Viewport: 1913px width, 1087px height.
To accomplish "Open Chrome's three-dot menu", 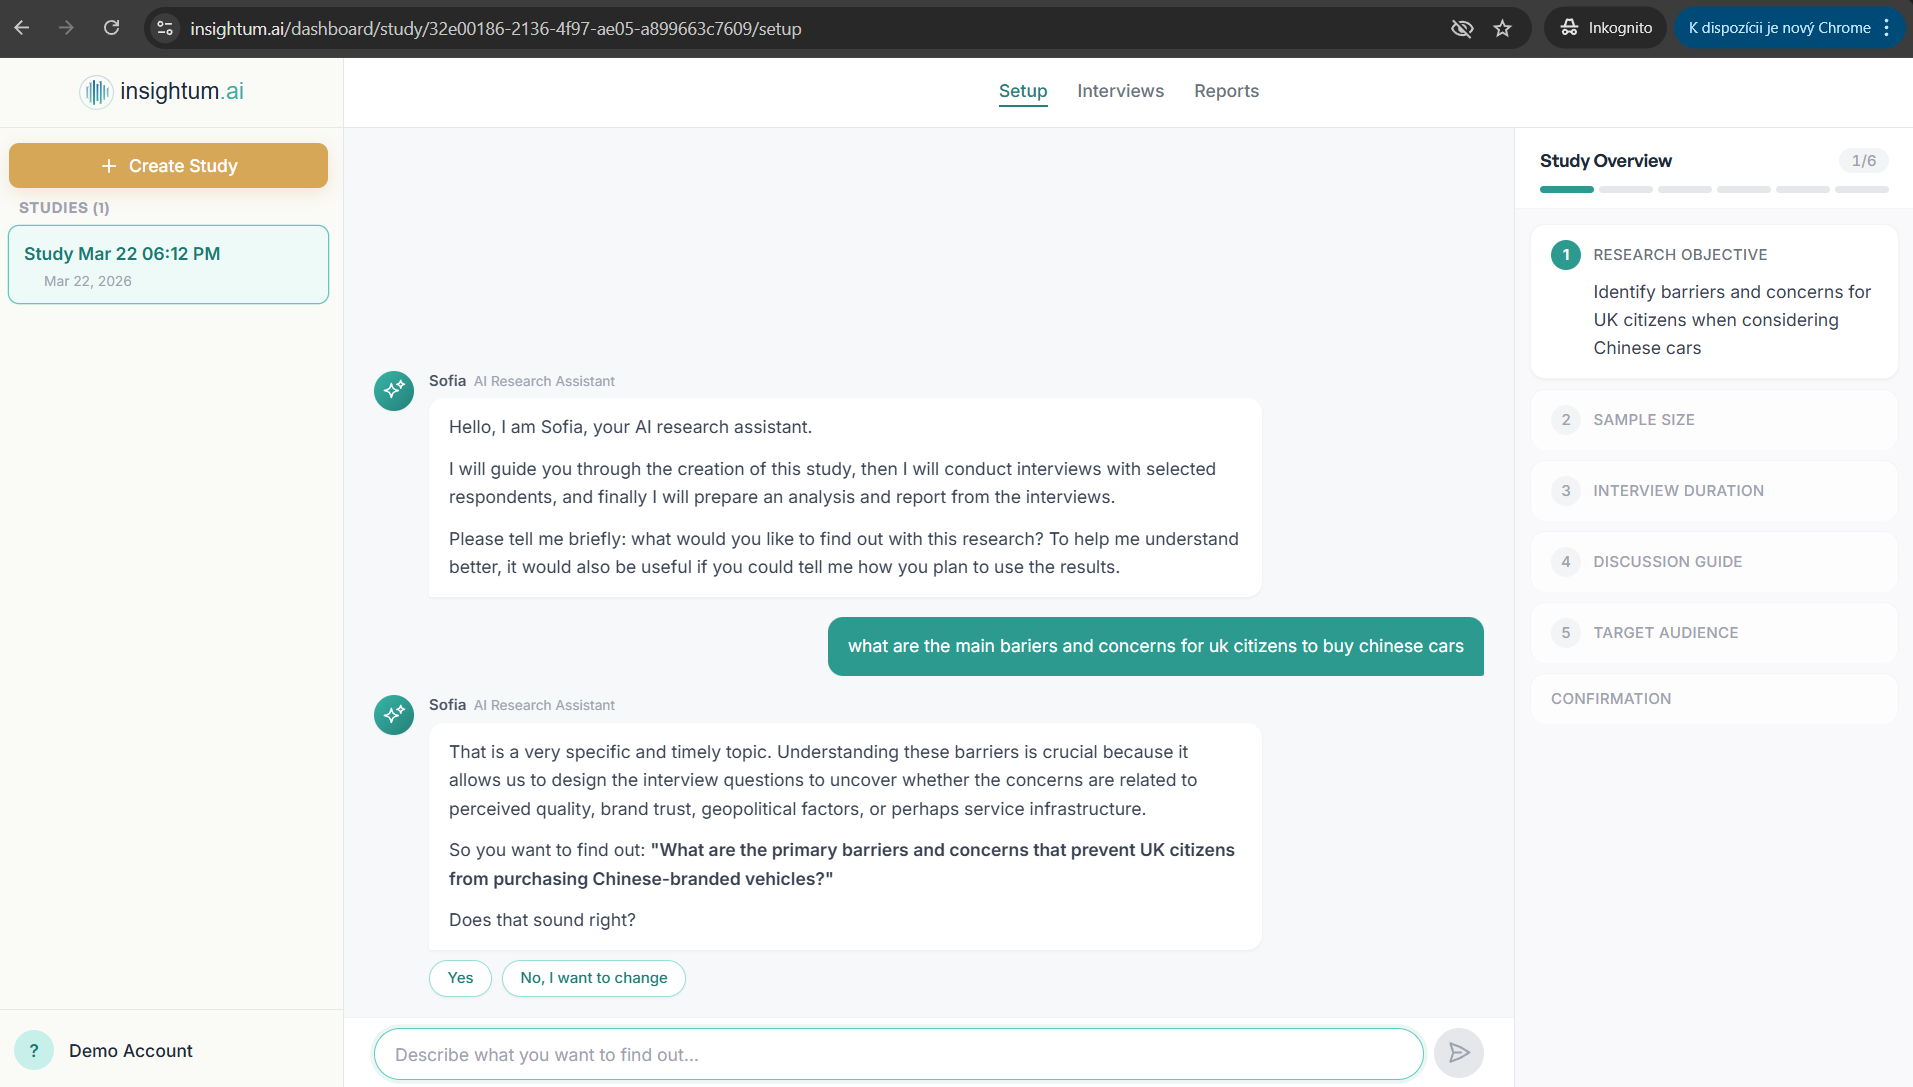I will pos(1887,28).
